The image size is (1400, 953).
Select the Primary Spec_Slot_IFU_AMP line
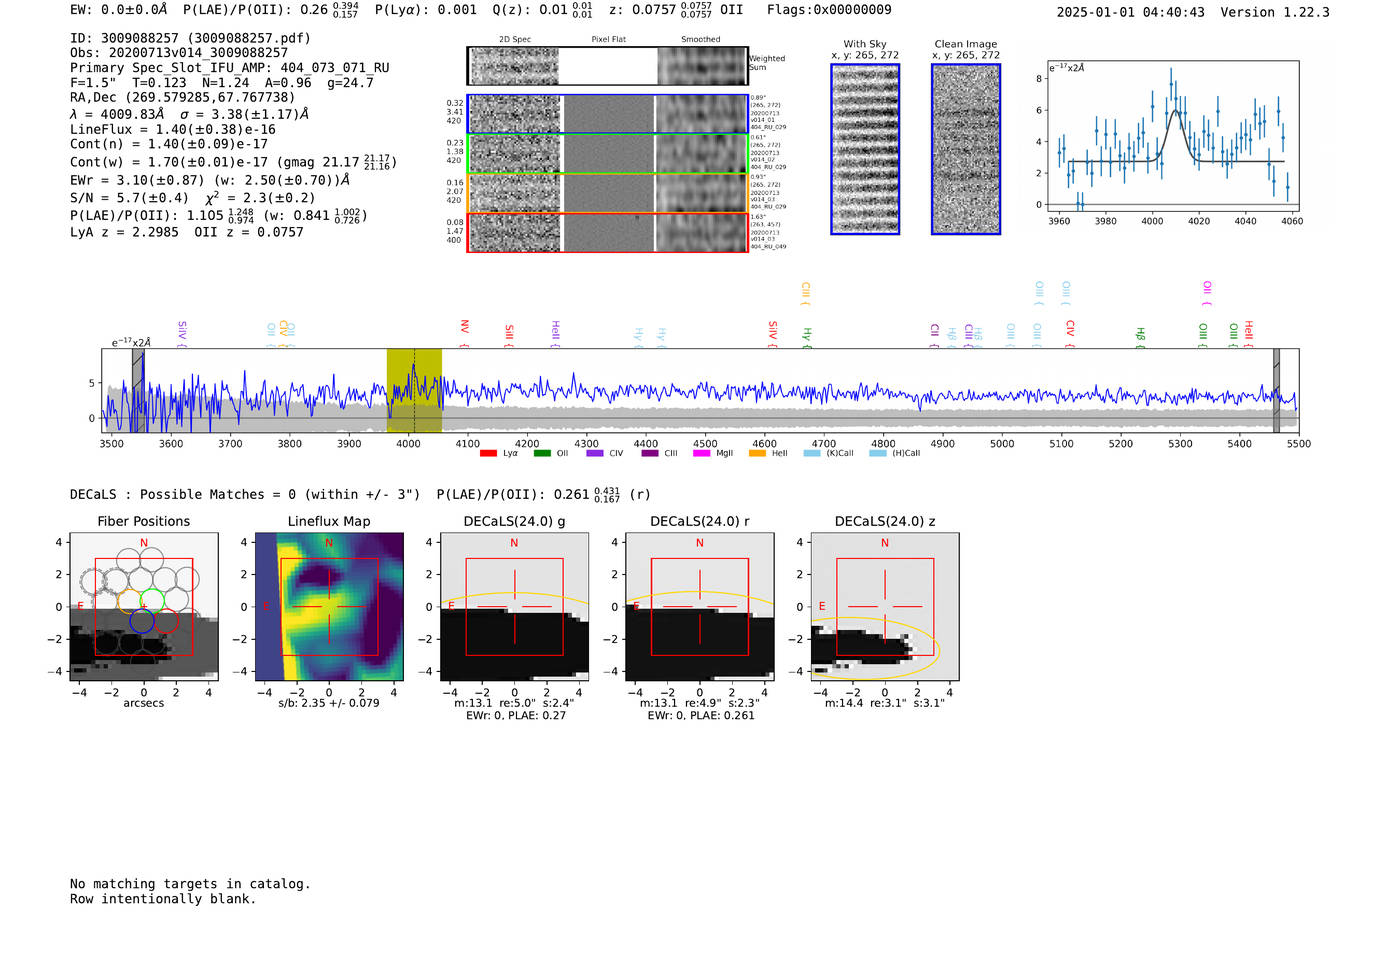point(230,68)
